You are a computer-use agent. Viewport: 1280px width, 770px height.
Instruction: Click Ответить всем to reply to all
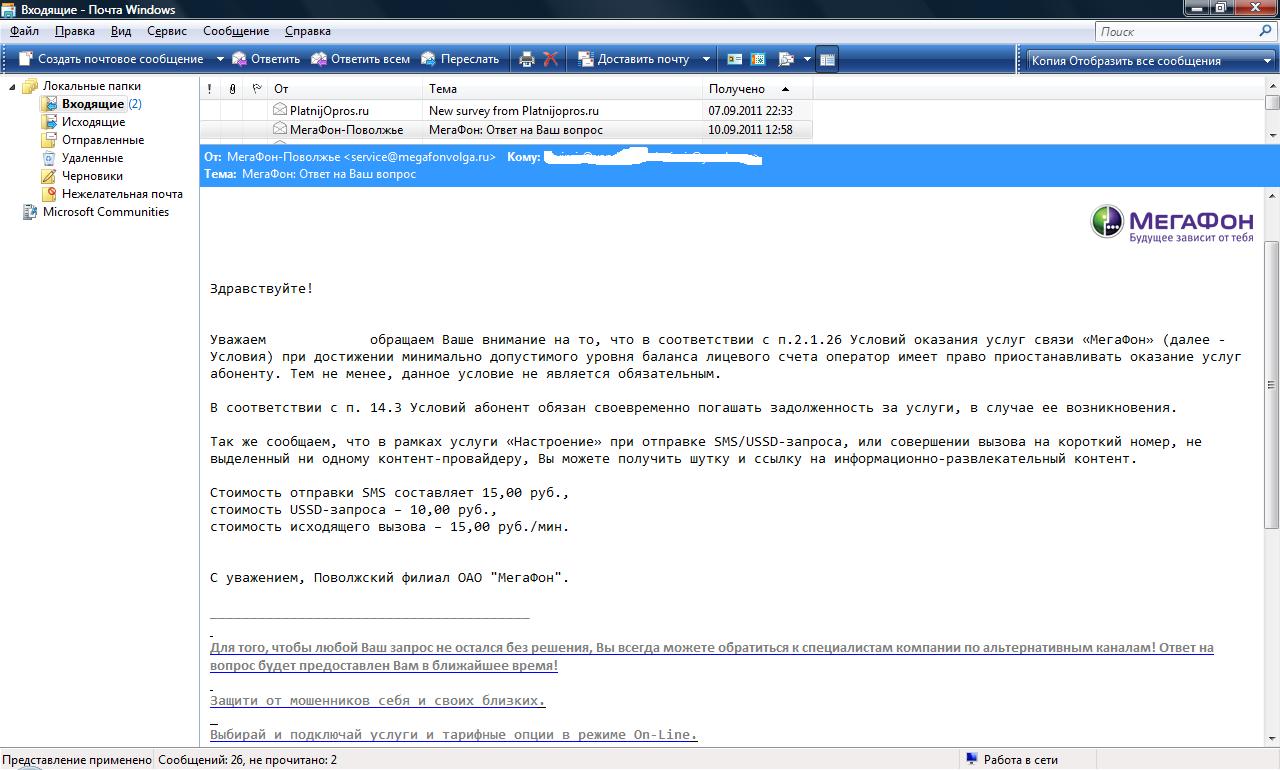pyautogui.click(x=361, y=59)
